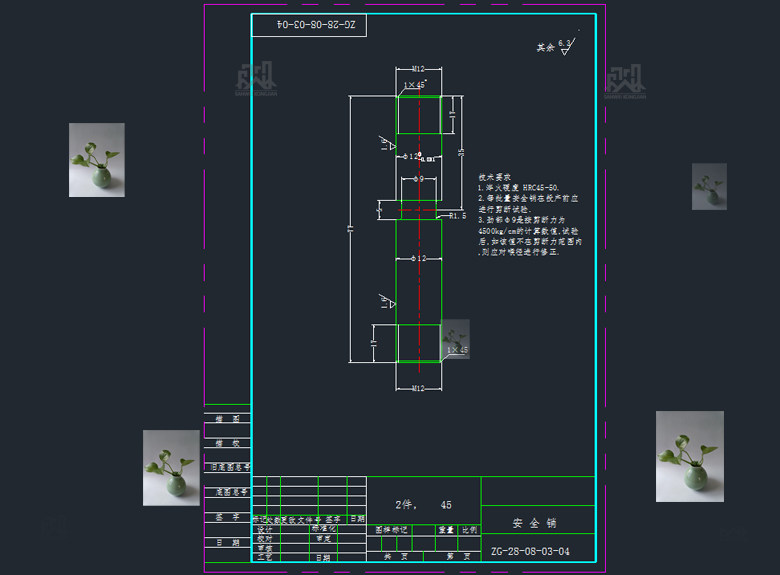This screenshot has width=780, height=575.
Task: Click the R1.5 radius callout
Action: (x=458, y=216)
